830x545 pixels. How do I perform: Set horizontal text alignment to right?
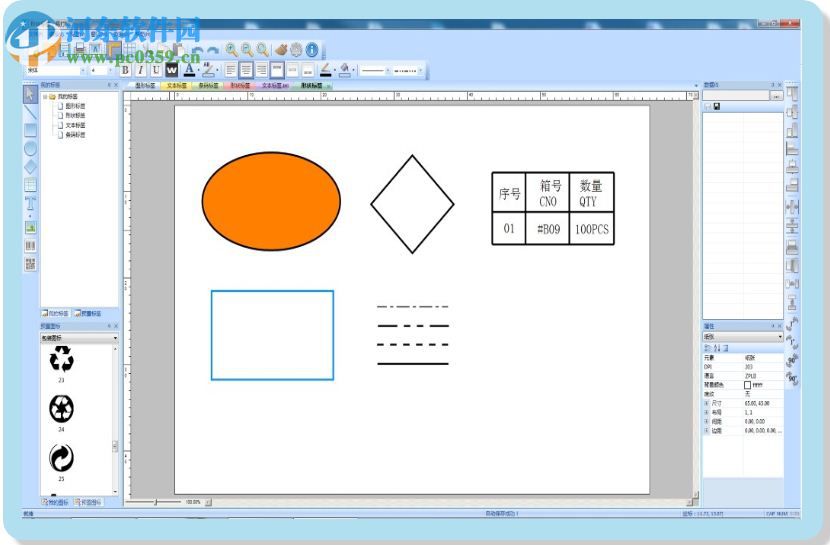point(261,70)
